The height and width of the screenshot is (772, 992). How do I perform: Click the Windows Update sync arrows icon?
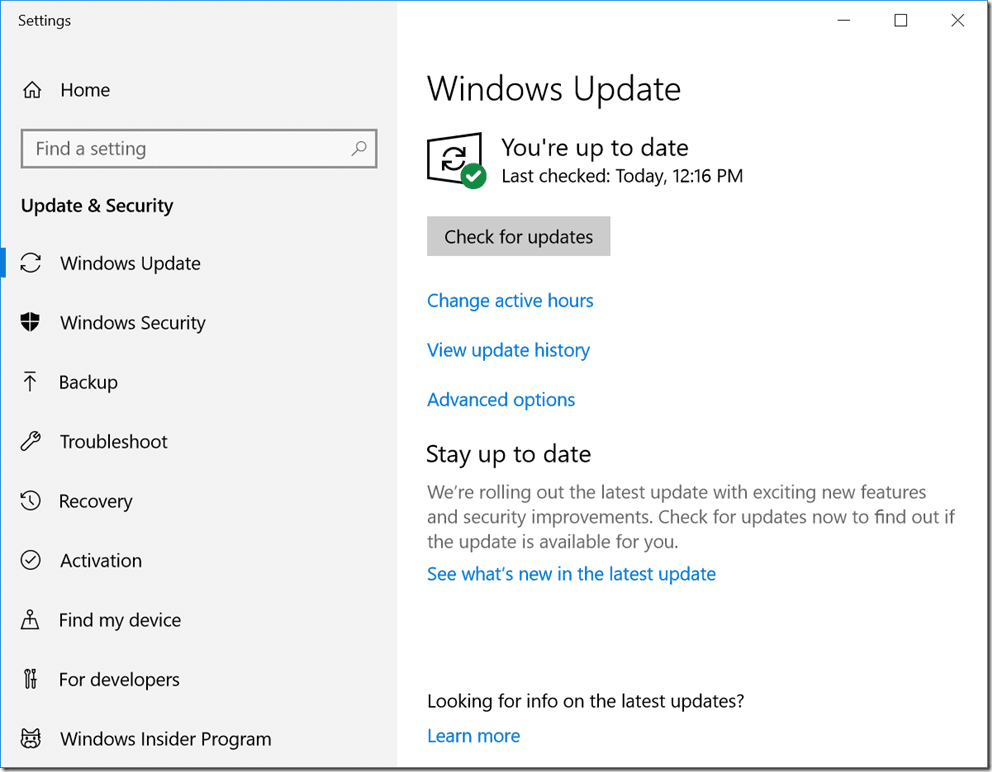[30, 263]
